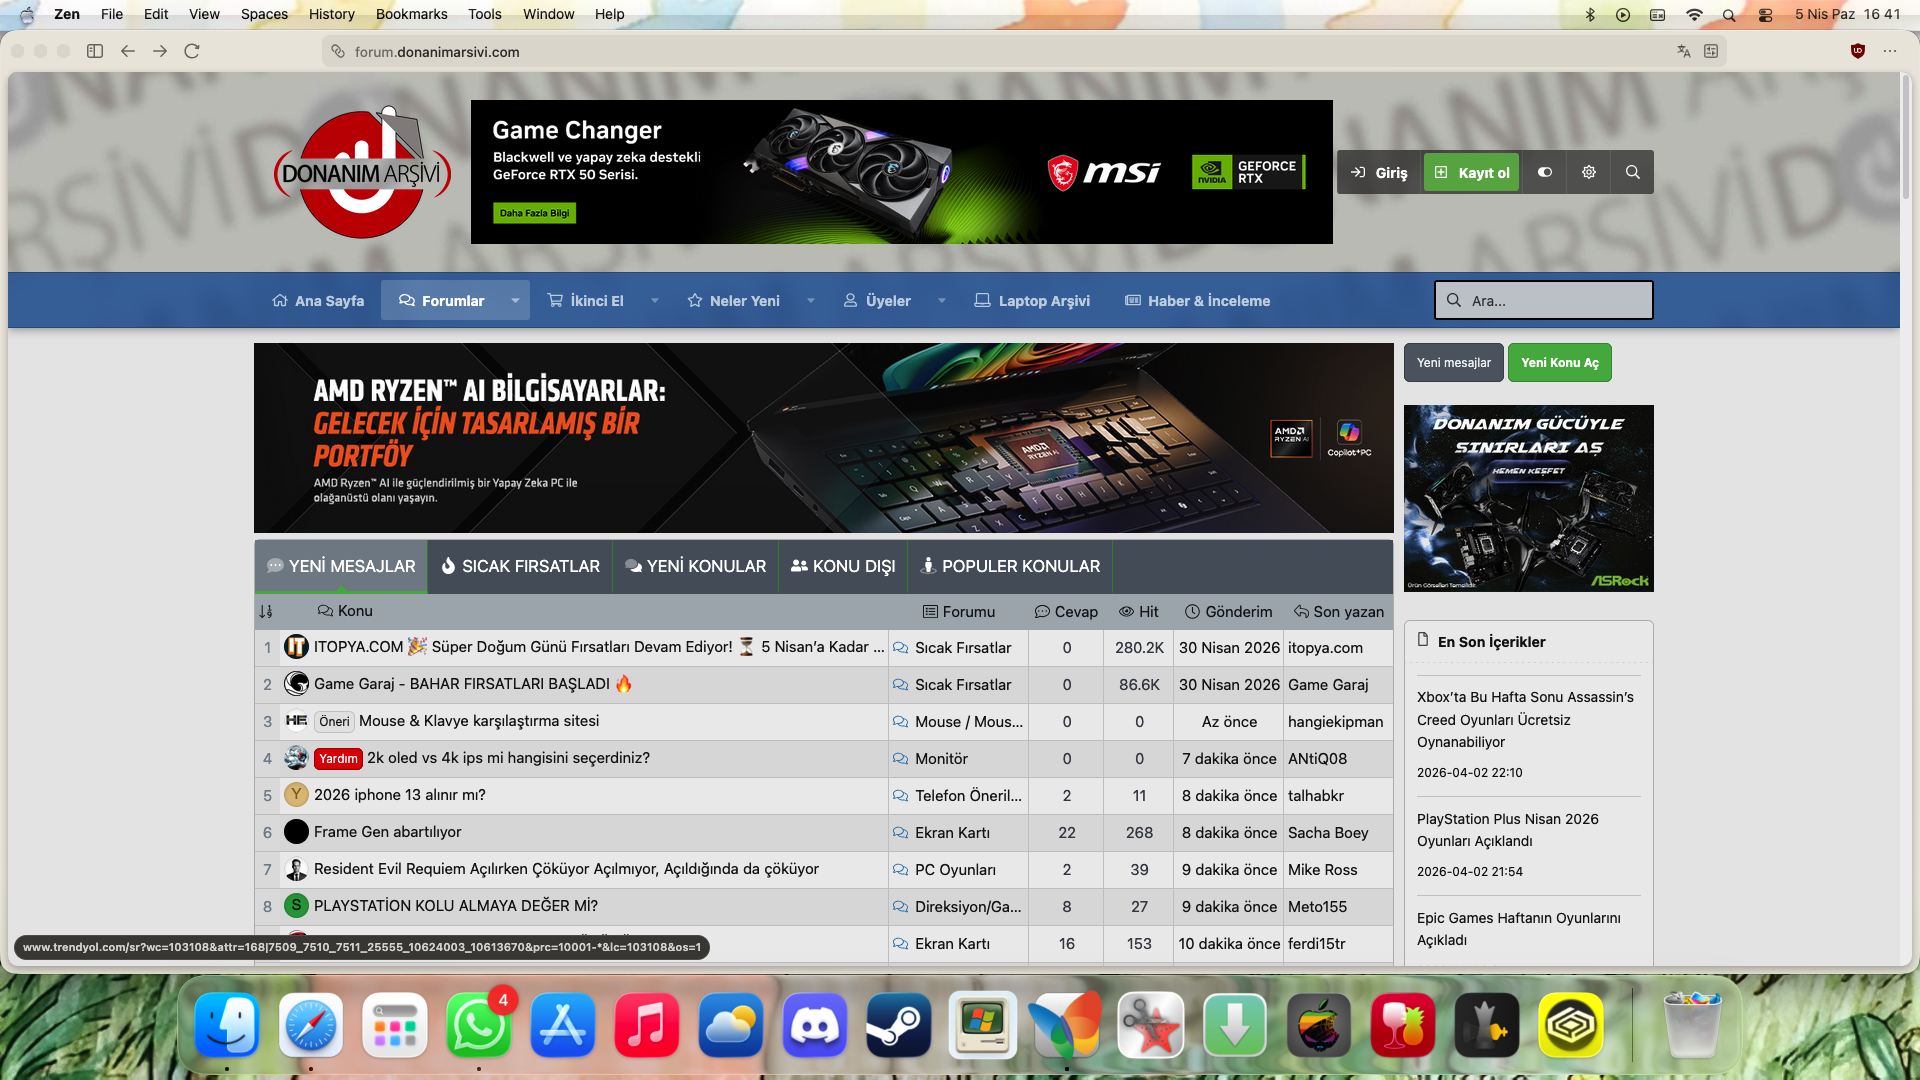
Task: Switch to the YENİ KONULAR tab
Action: tap(696, 566)
